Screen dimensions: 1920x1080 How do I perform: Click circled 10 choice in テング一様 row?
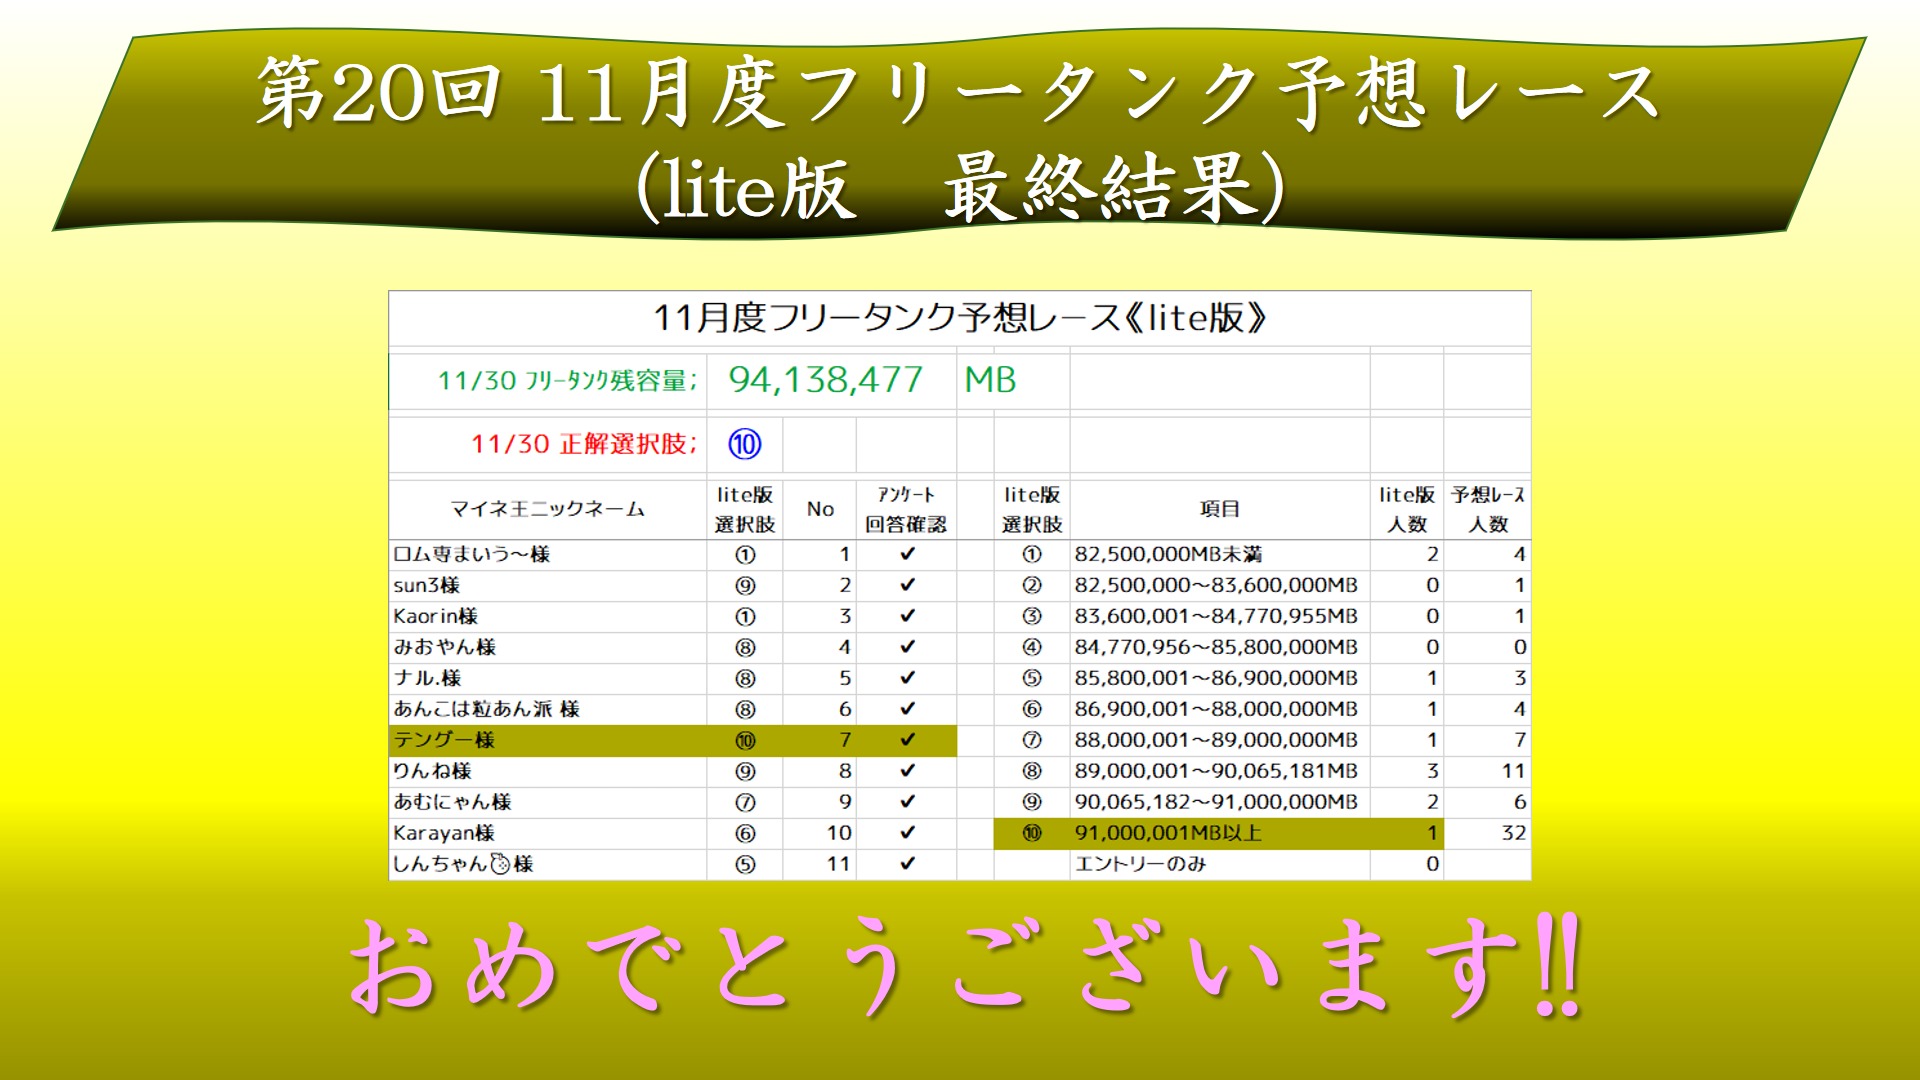745,741
